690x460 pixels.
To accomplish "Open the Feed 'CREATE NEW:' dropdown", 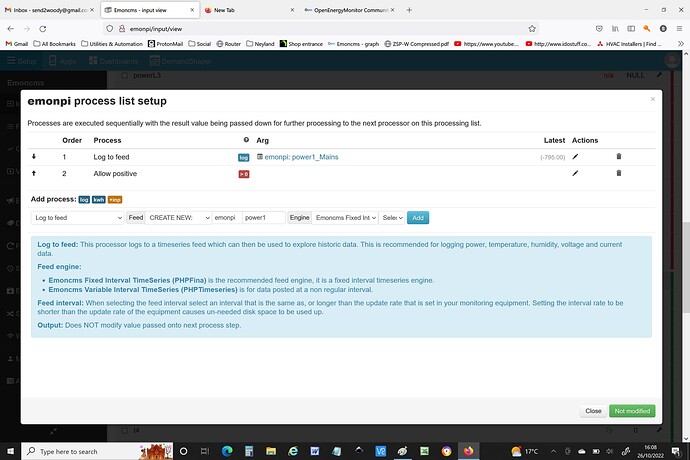I will (x=179, y=218).
